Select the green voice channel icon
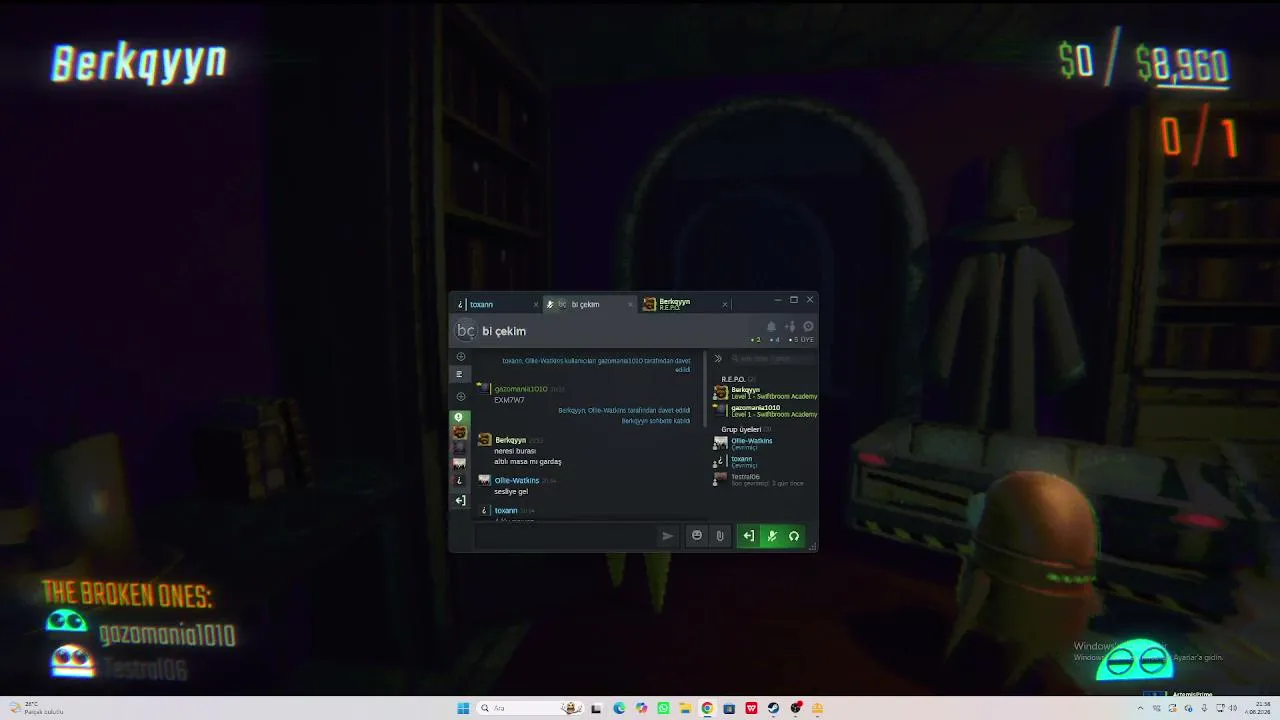The image size is (1280, 720). 459,417
